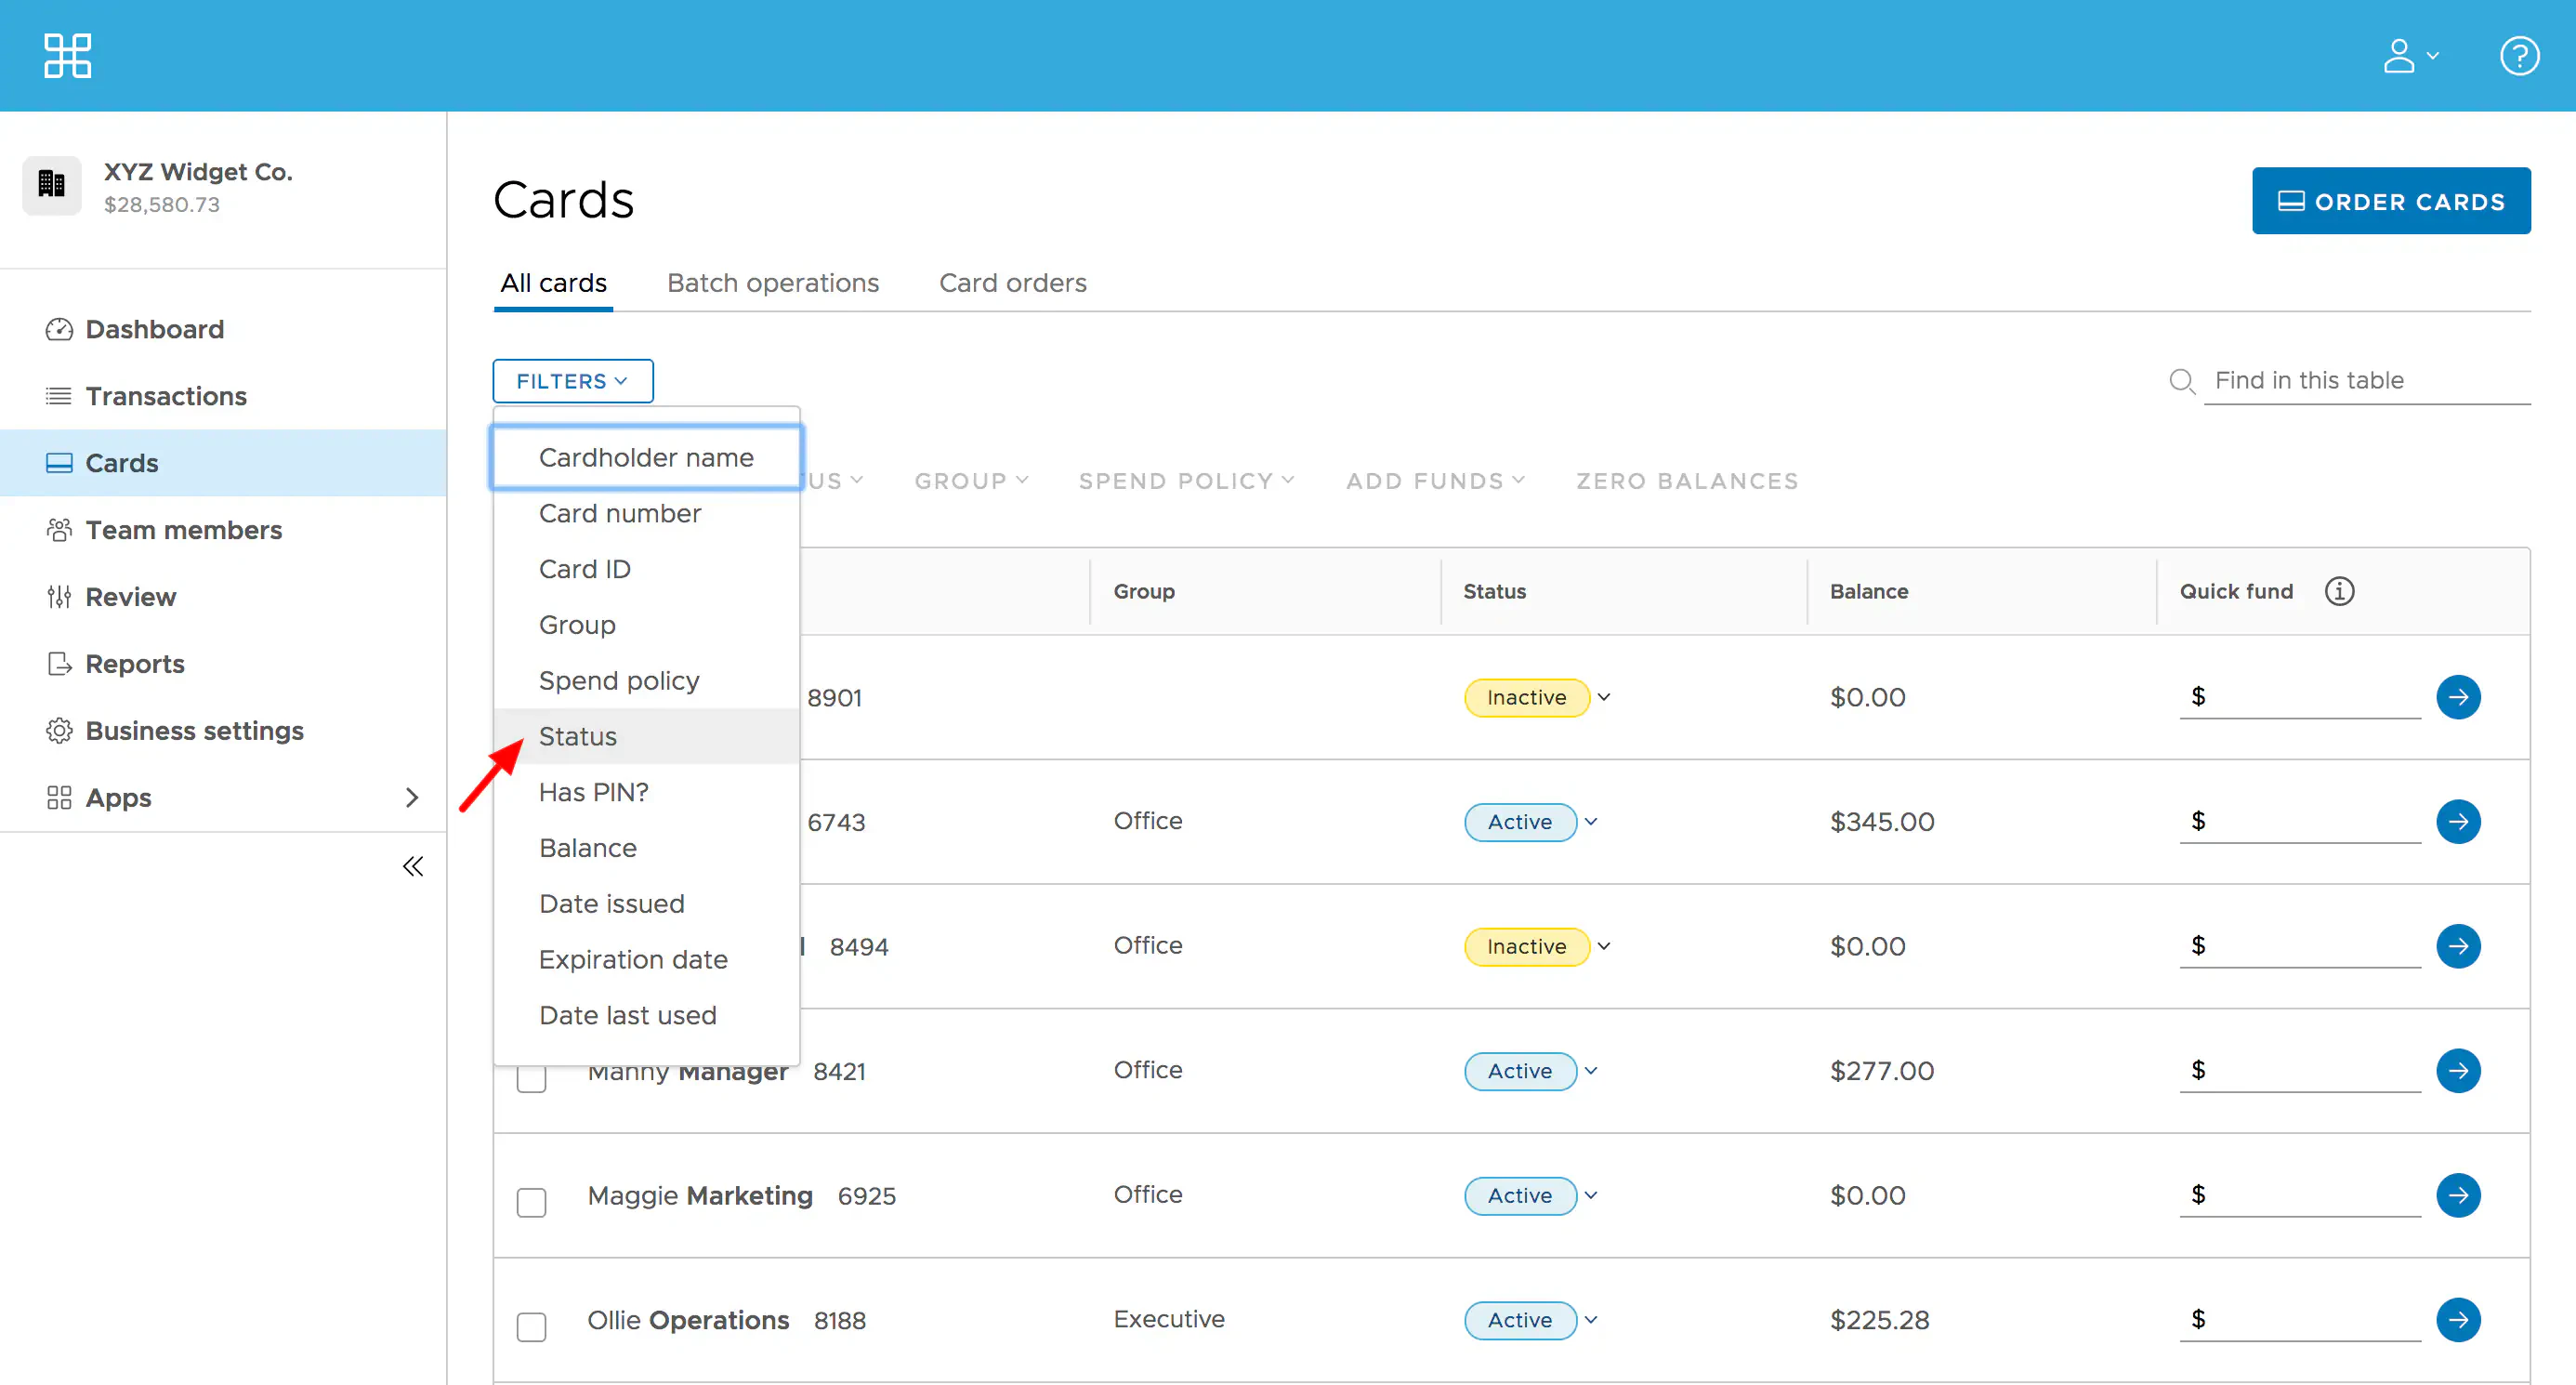Image resolution: width=2576 pixels, height=1385 pixels.
Task: Open status dropdown for card 6743
Action: click(x=1590, y=822)
